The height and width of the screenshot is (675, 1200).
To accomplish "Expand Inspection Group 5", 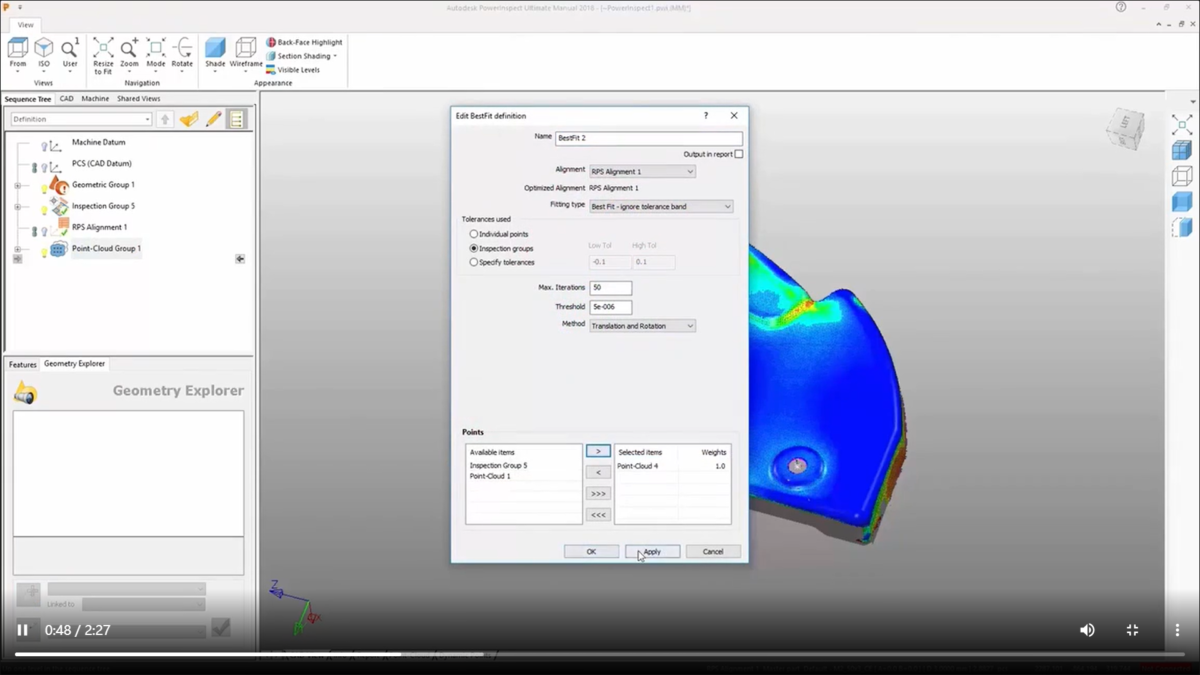I will point(17,207).
